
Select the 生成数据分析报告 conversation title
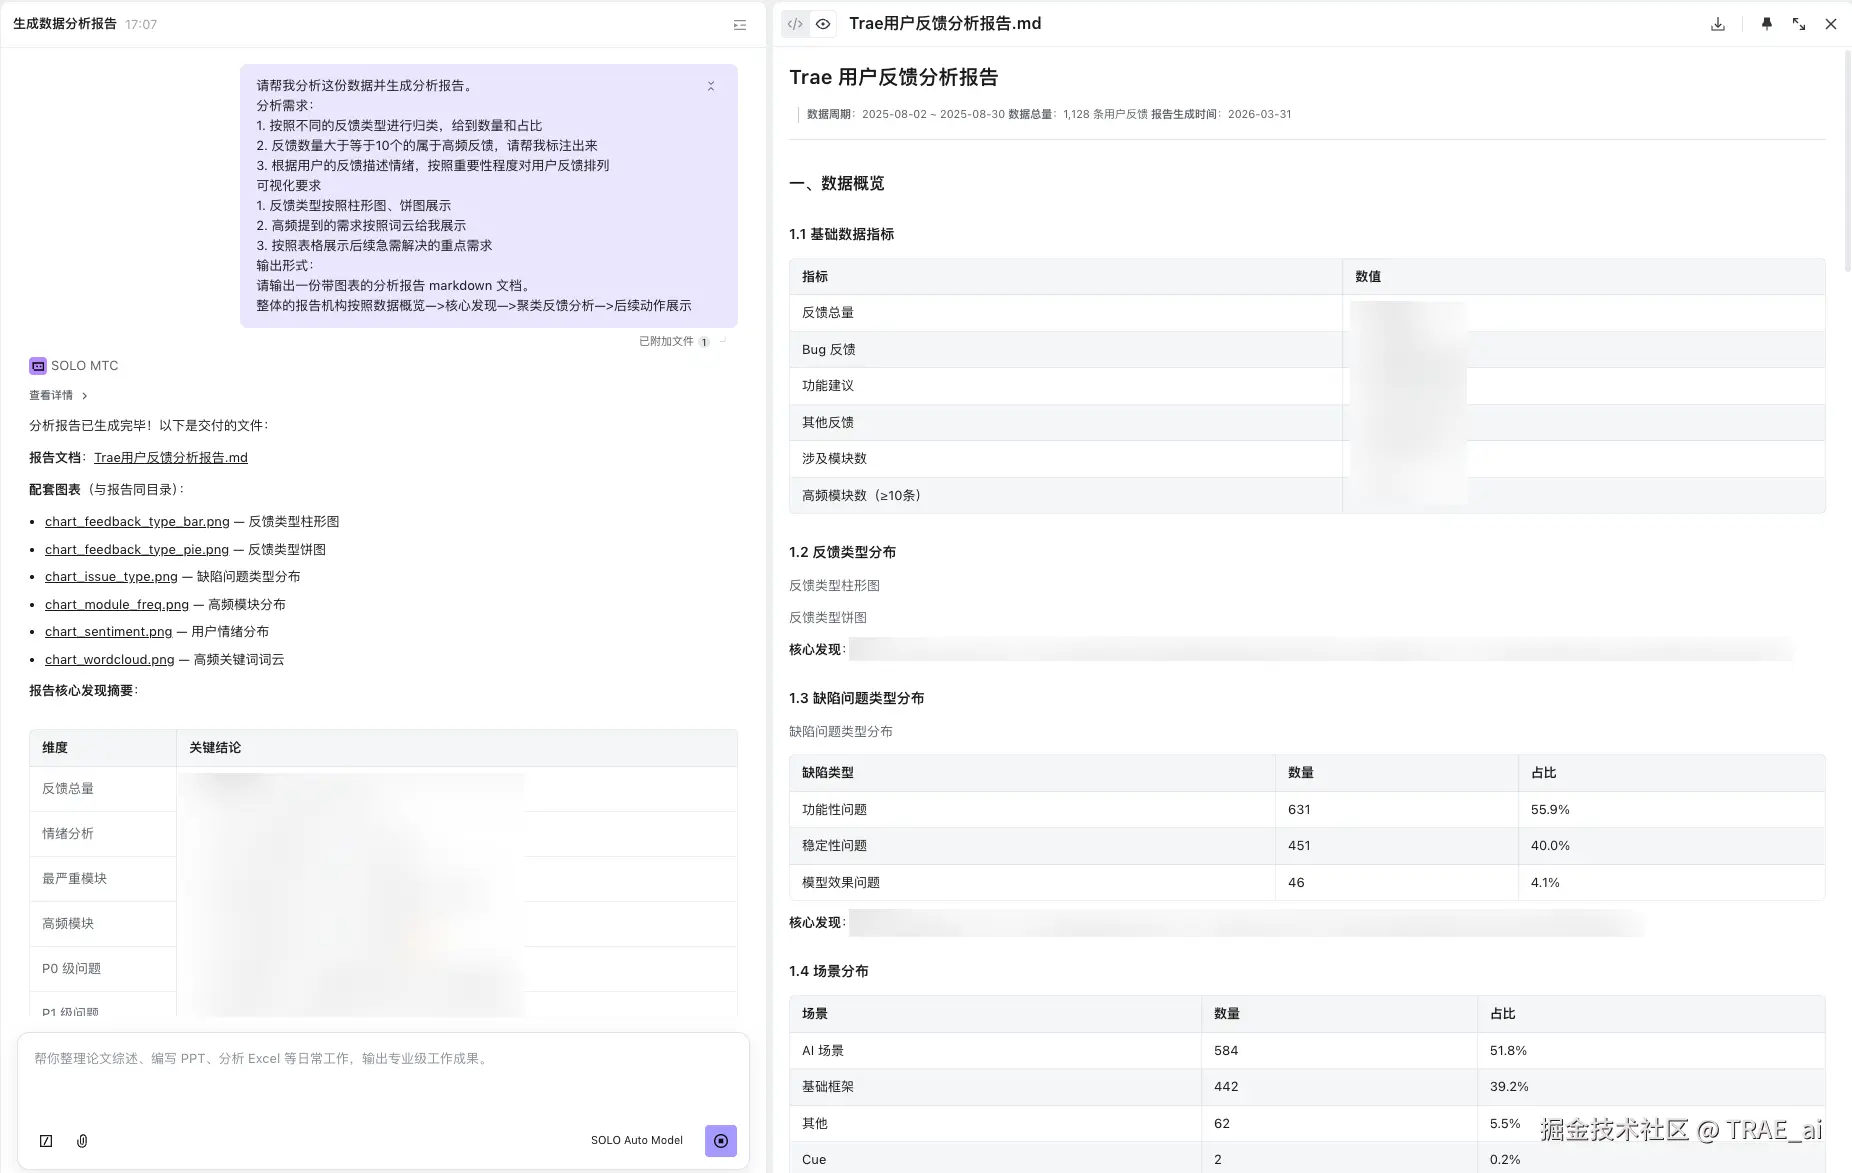click(x=65, y=24)
